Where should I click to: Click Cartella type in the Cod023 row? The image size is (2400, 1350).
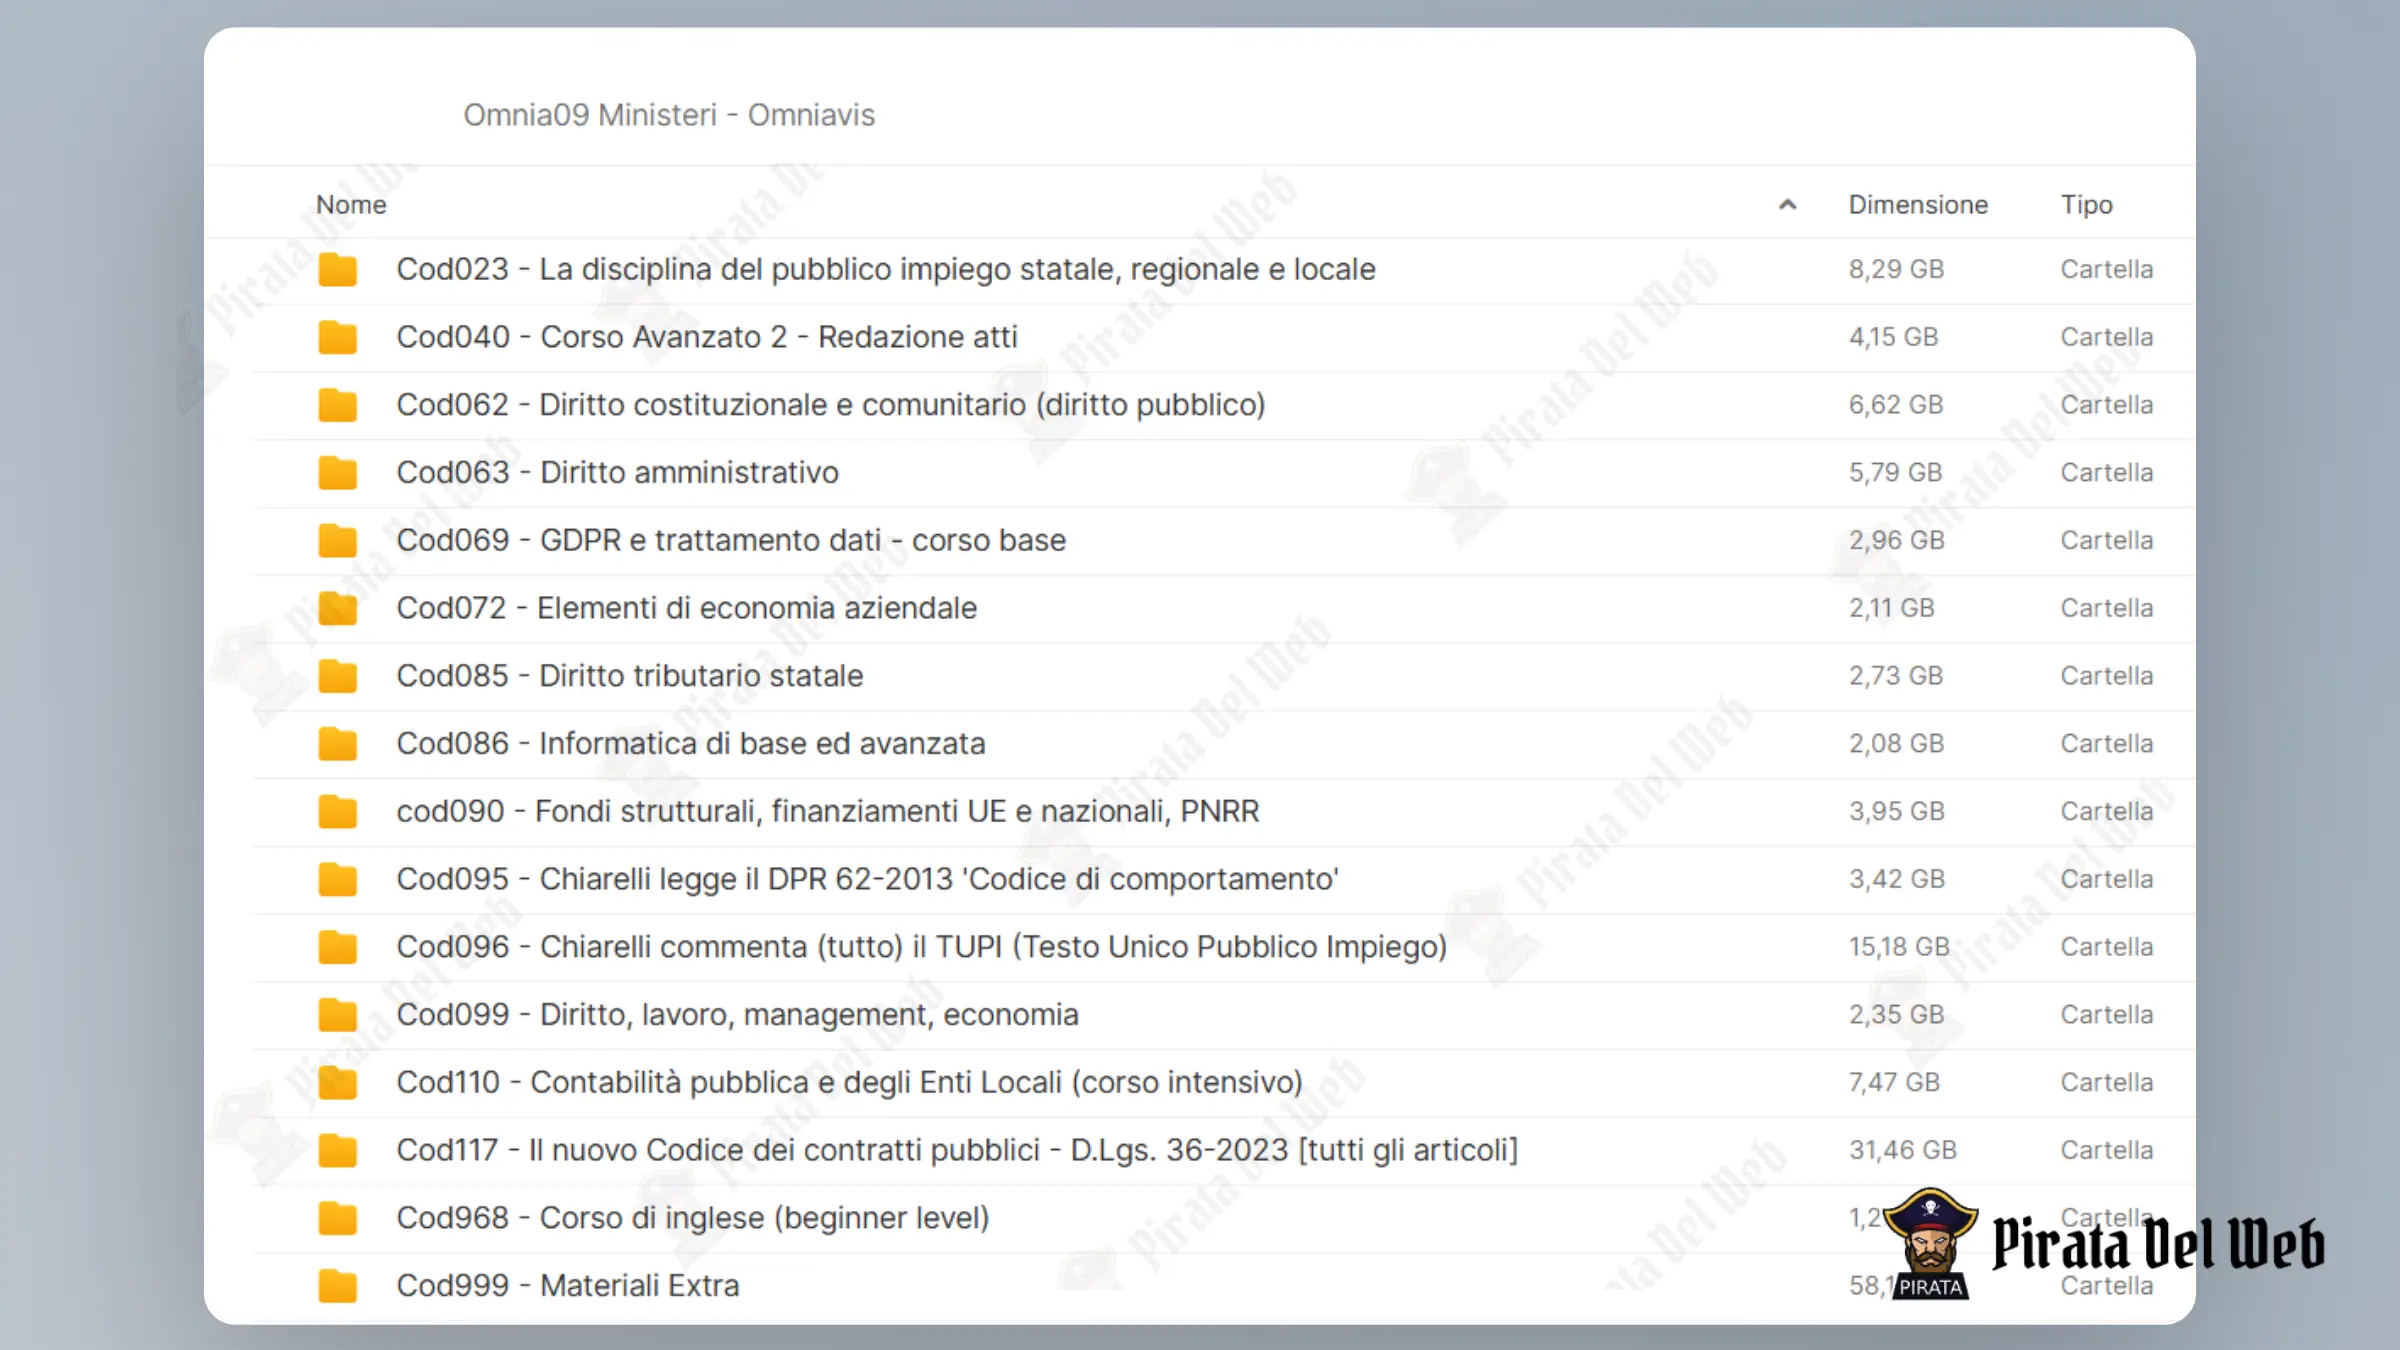point(2106,270)
